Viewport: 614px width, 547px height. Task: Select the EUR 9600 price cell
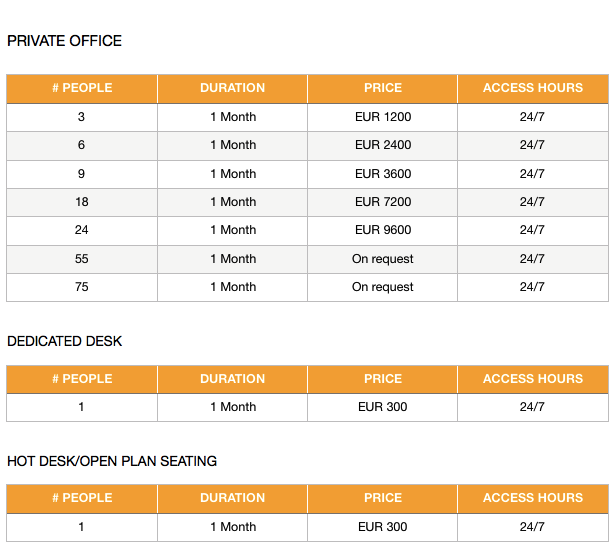(383, 230)
